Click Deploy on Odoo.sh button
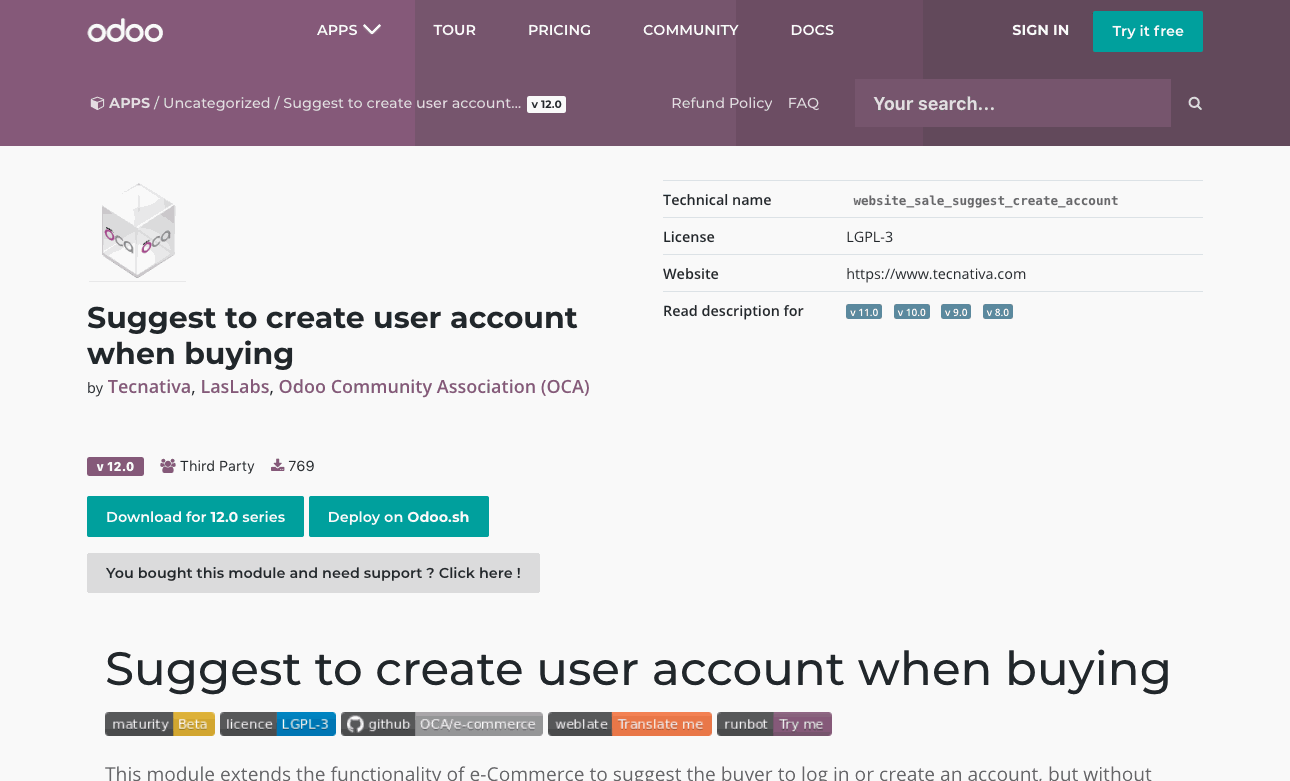Viewport: 1290px width, 781px height. (x=399, y=517)
